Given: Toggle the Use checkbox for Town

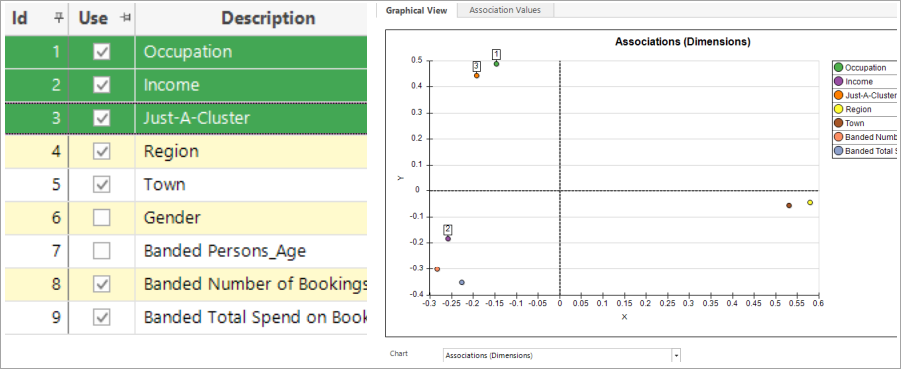Looking at the screenshot, I should pyautogui.click(x=102, y=185).
